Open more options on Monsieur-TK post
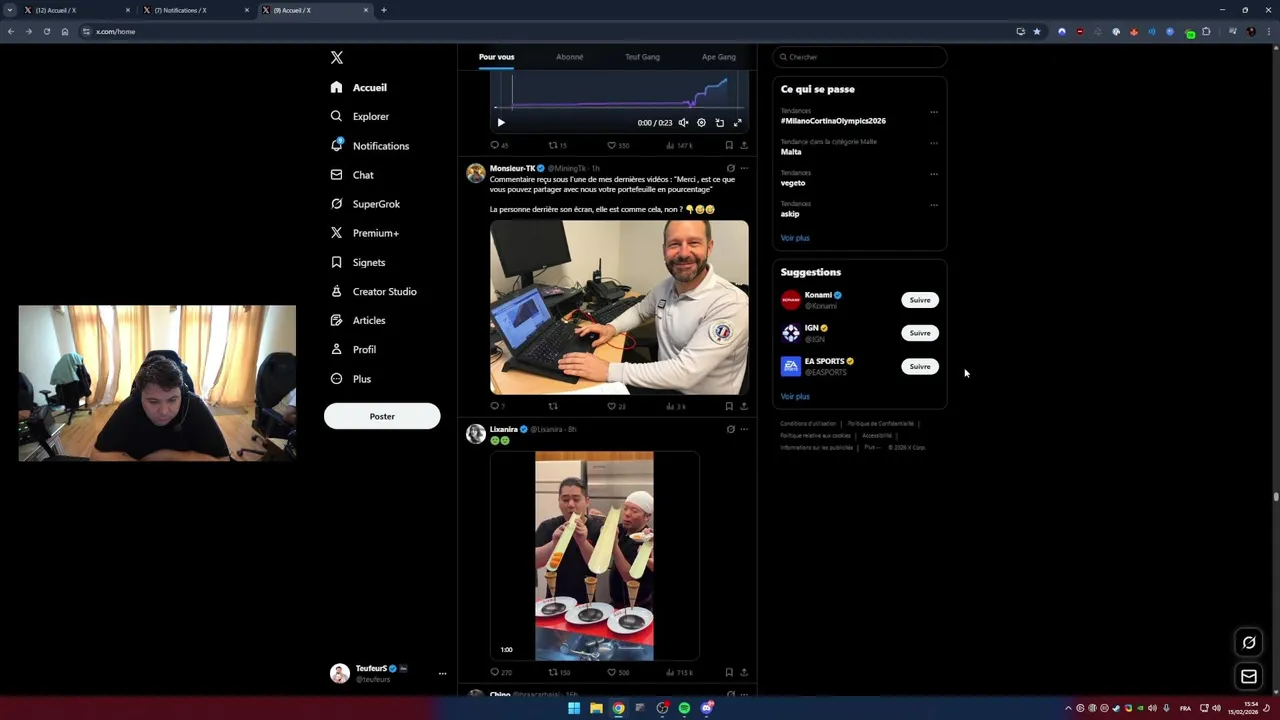 [744, 168]
